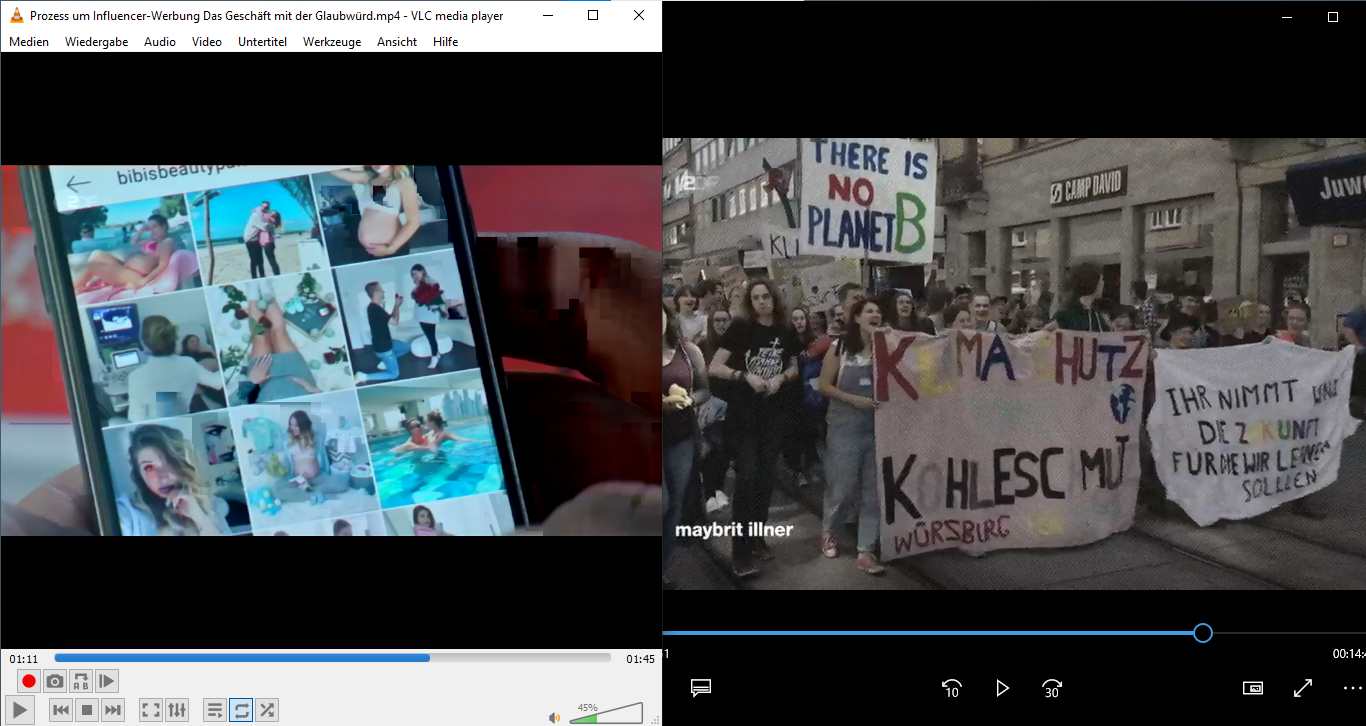
Task: Skip forward 30 seconds in right player
Action: coord(1052,688)
